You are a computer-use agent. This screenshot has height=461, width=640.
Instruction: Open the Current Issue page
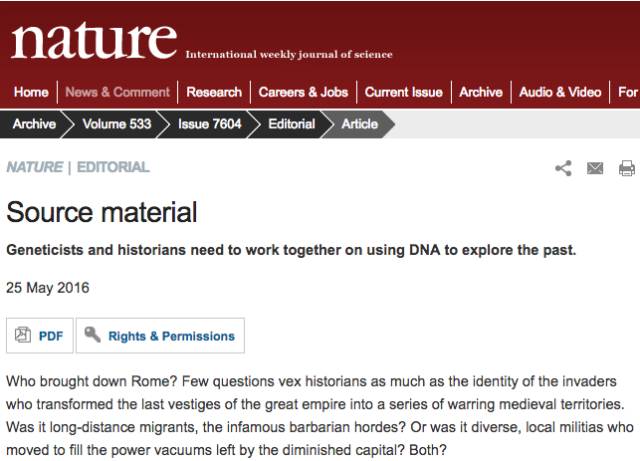coord(404,92)
